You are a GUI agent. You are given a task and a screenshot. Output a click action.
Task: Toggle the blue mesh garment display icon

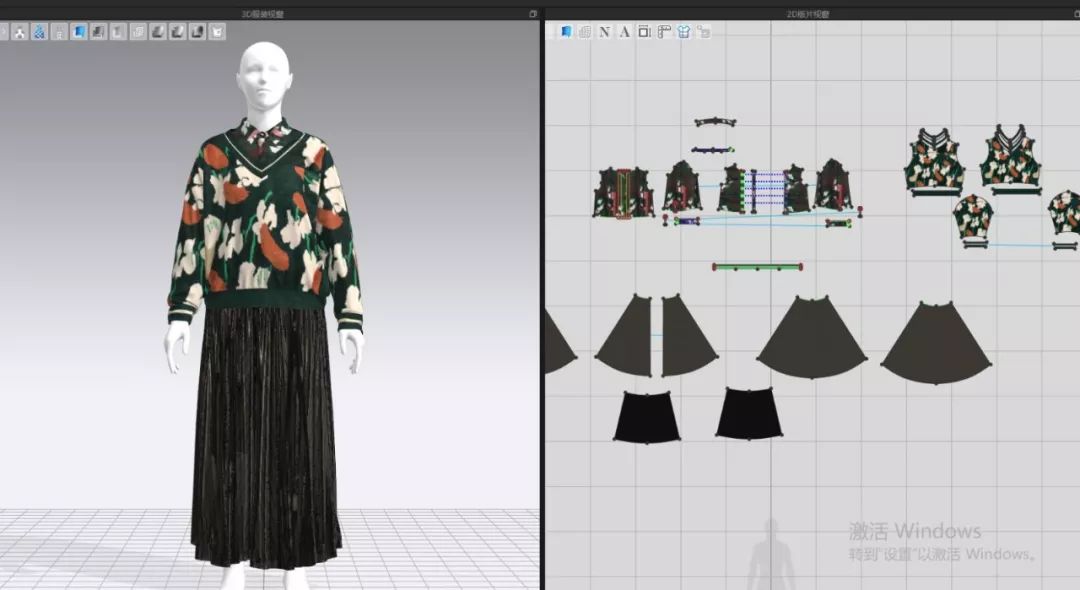coord(39,32)
